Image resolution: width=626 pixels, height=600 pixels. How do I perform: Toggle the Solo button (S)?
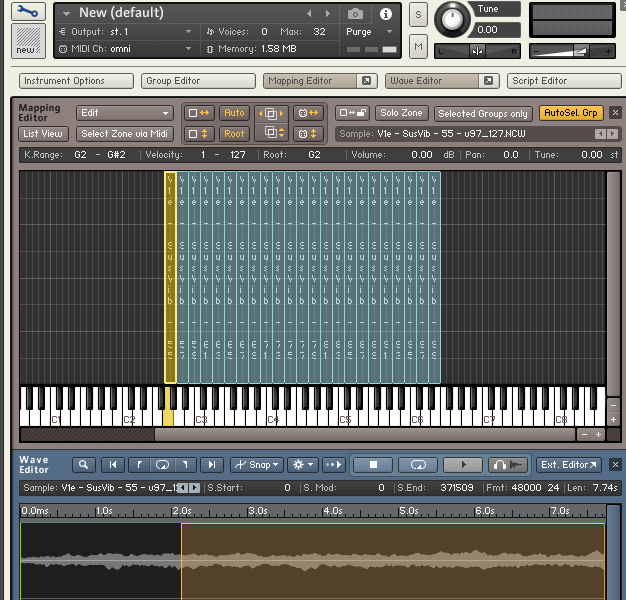[418, 16]
